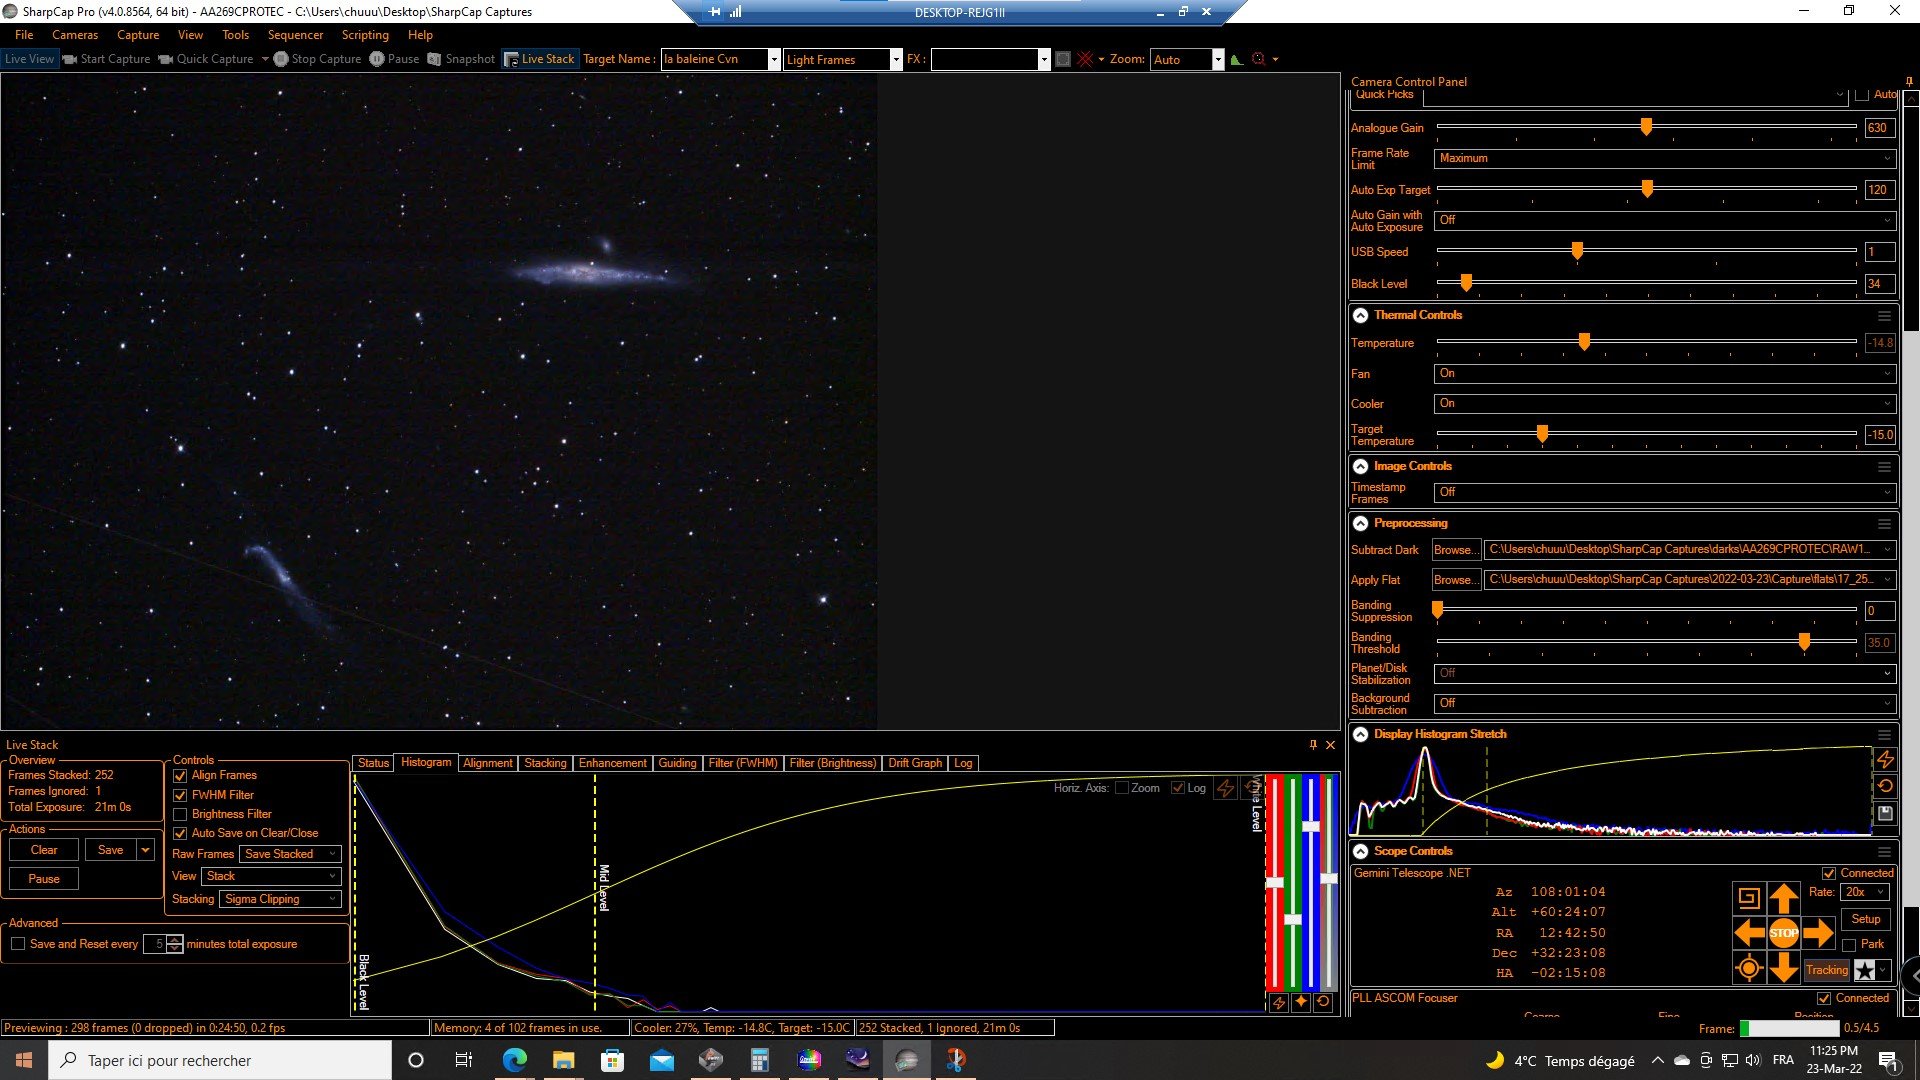
Task: Slew the telescope down with the down arrow
Action: click(1783, 968)
